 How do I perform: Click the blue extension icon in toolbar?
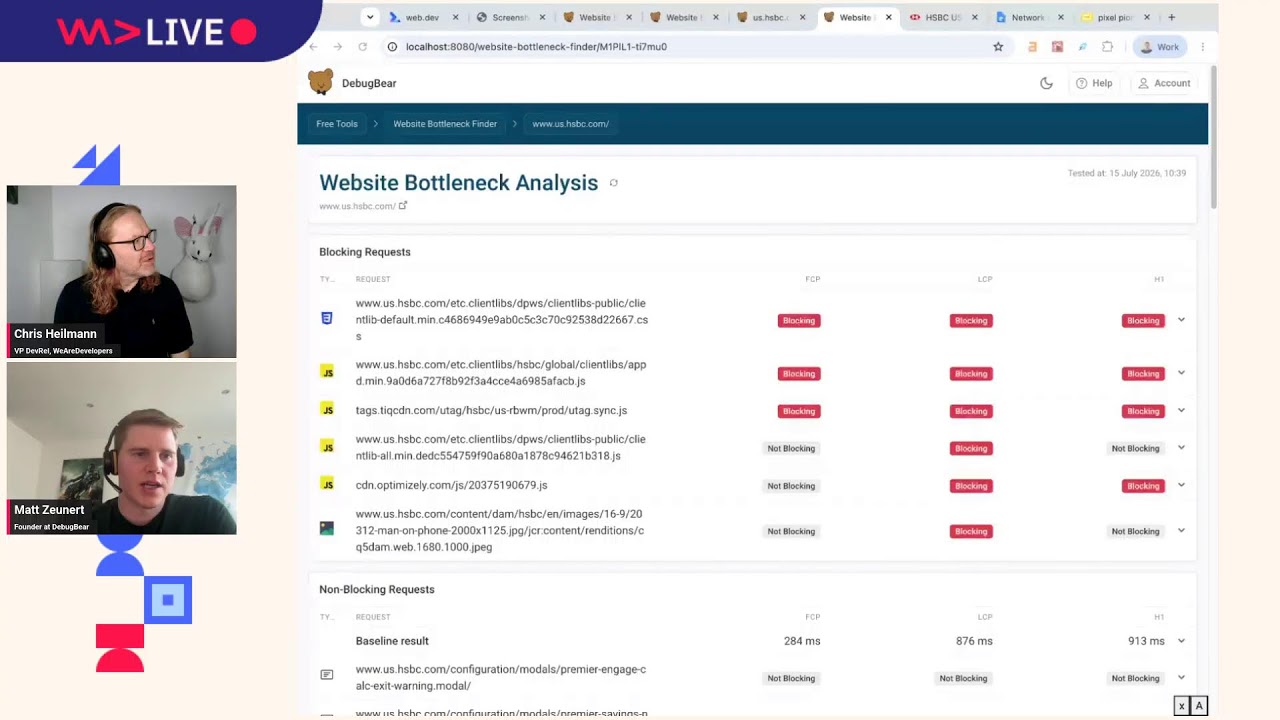coord(1082,47)
